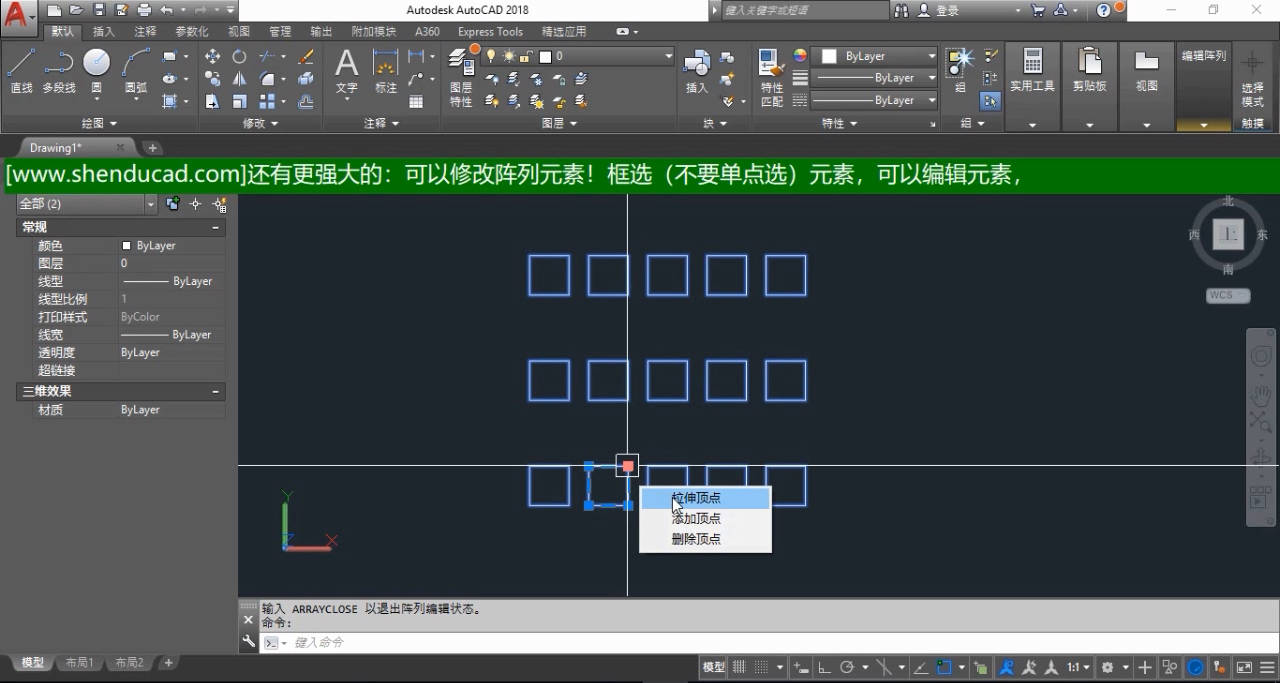Toggle grid display in status bar
The width and height of the screenshot is (1280, 683).
(x=740, y=667)
